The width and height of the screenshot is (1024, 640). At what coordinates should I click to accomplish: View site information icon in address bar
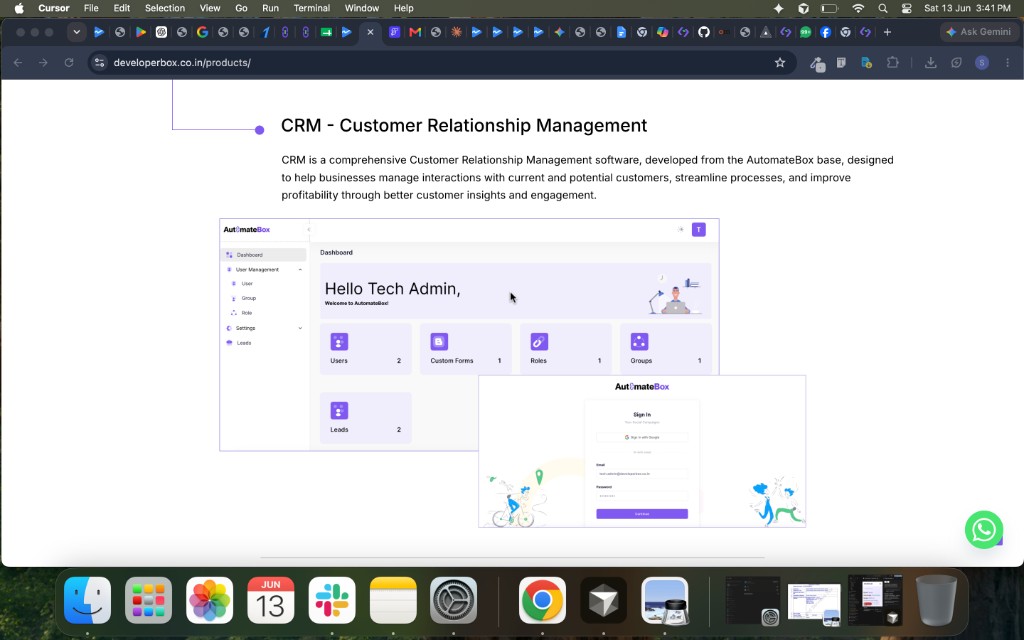(x=99, y=63)
